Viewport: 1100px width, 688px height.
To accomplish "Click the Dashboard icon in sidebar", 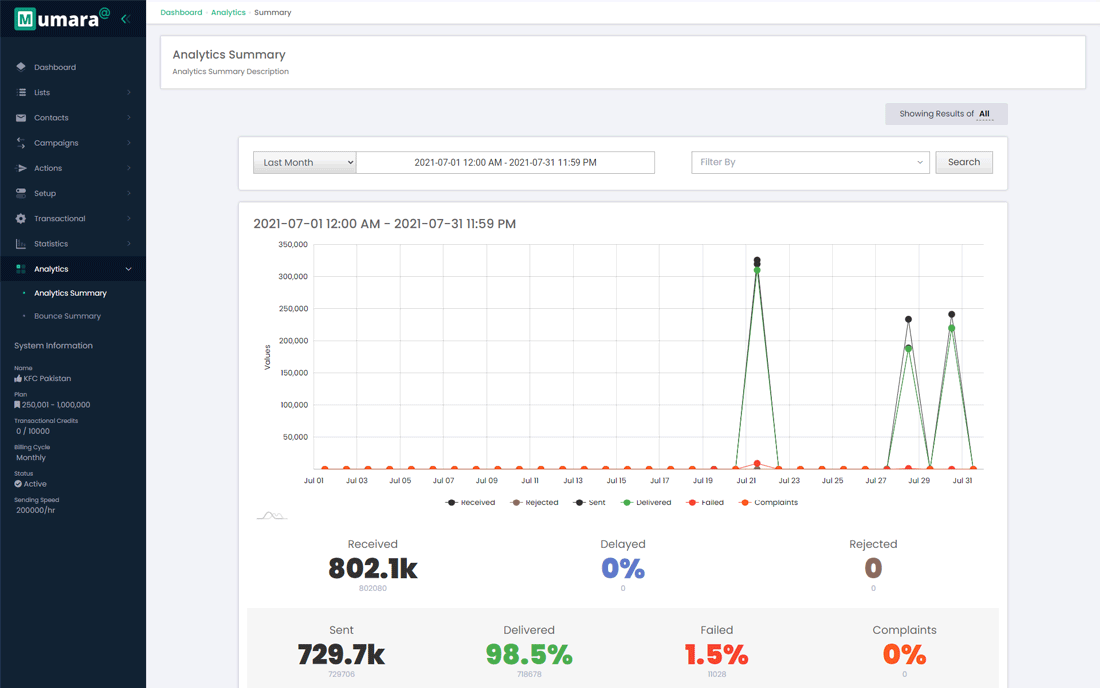I will (21, 67).
